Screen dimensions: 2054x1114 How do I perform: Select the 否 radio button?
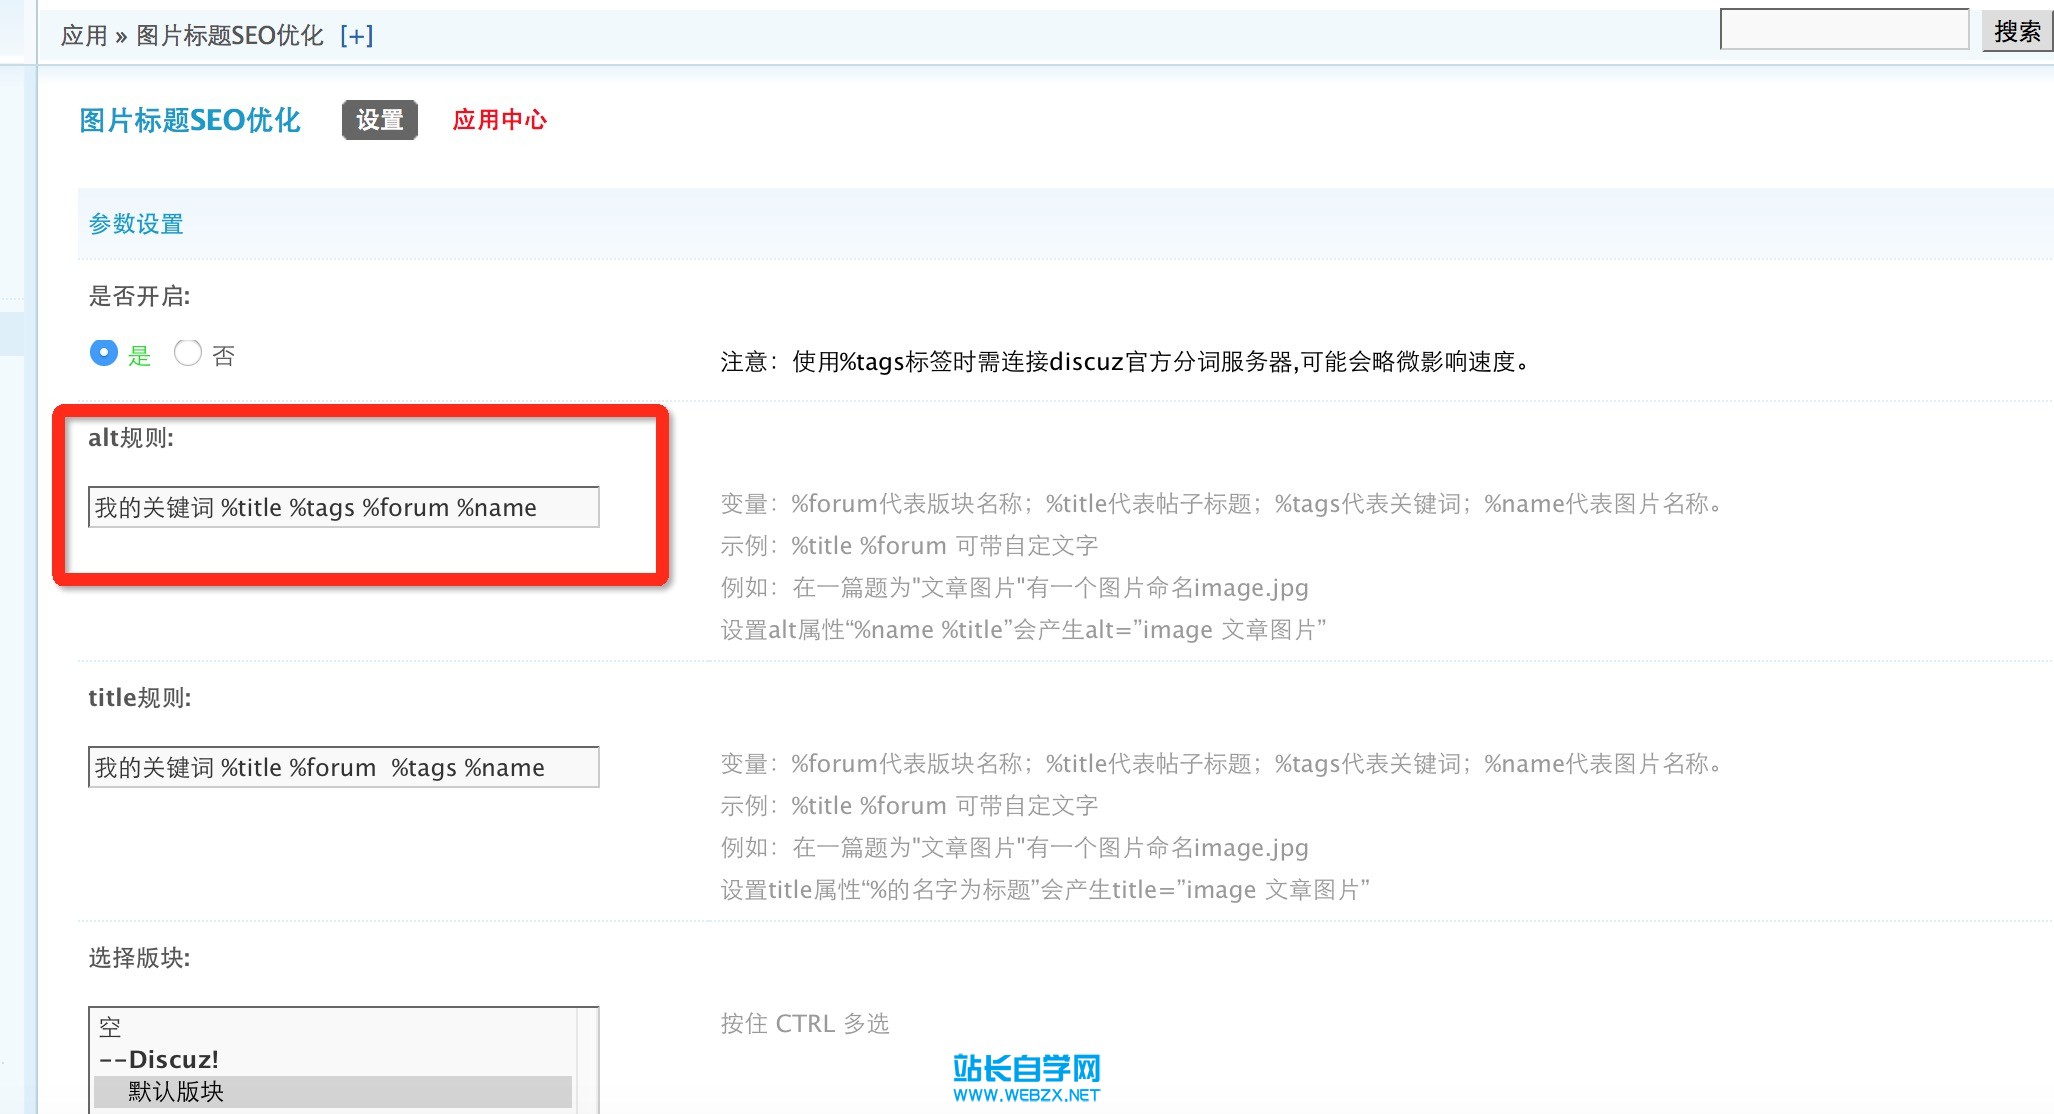pyautogui.click(x=188, y=353)
